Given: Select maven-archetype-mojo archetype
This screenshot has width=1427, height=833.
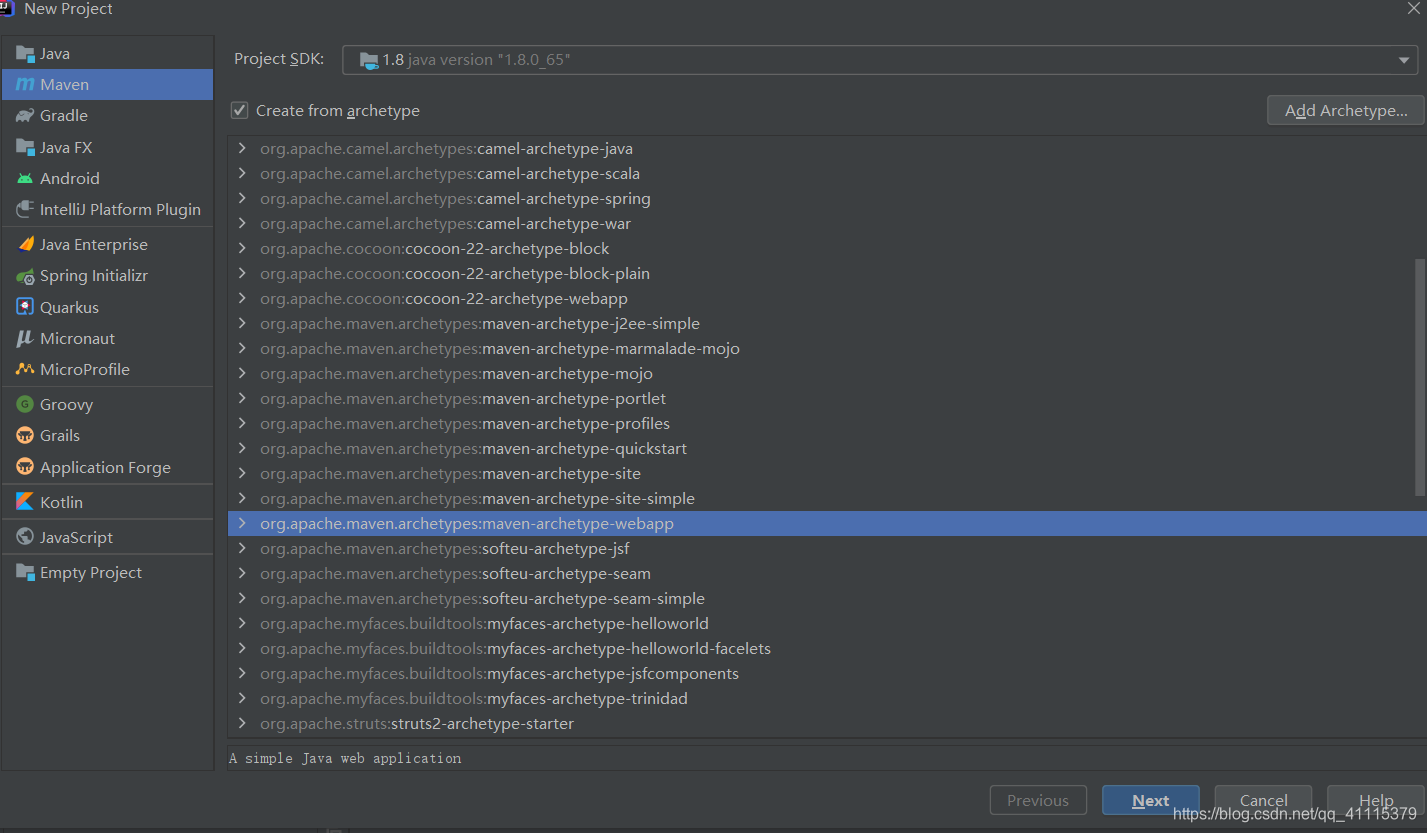Looking at the screenshot, I should (x=827, y=373).
